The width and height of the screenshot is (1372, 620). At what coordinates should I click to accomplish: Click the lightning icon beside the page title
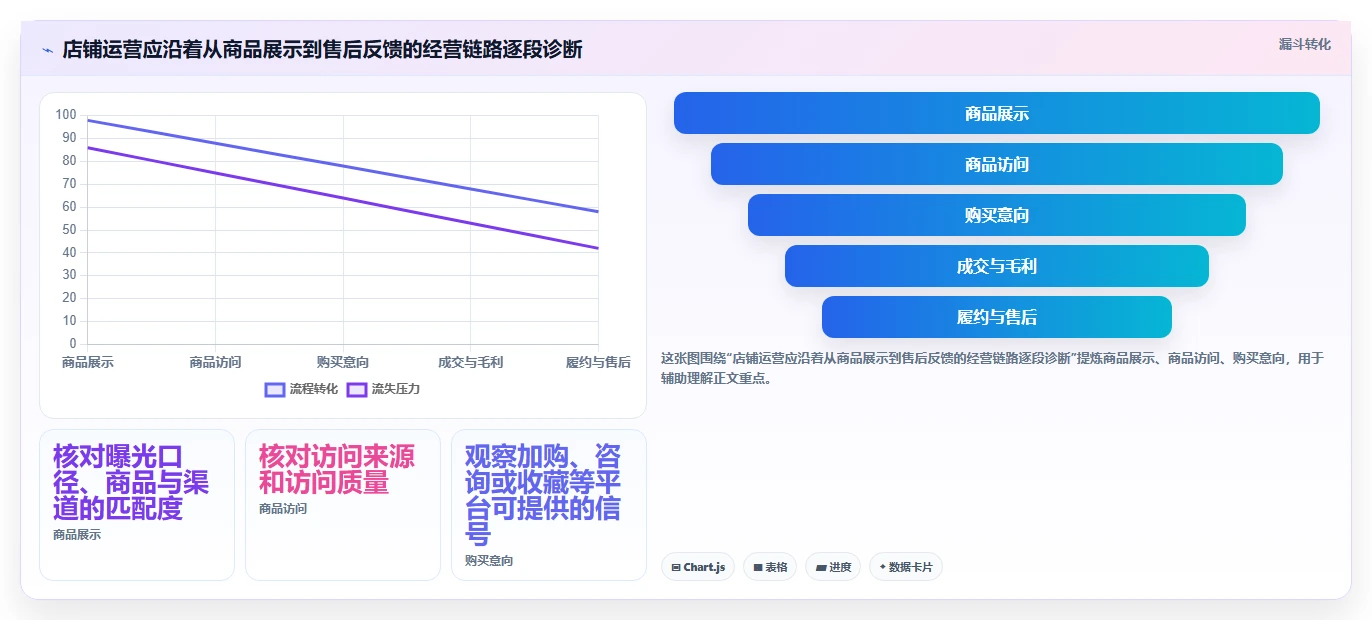point(47,50)
